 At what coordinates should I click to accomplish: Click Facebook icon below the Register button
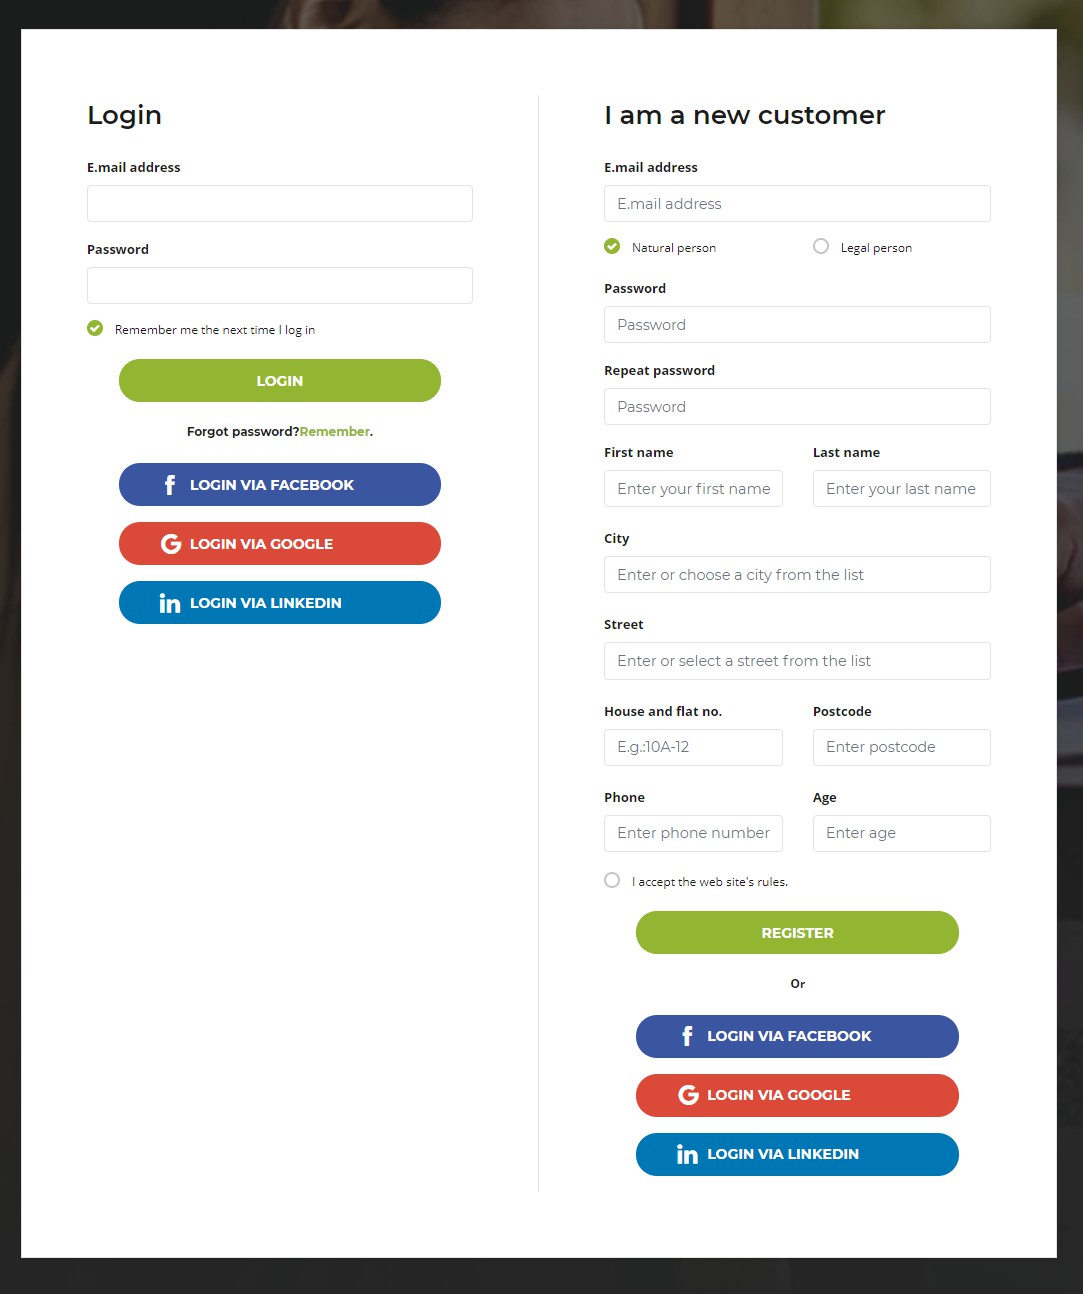point(687,1036)
